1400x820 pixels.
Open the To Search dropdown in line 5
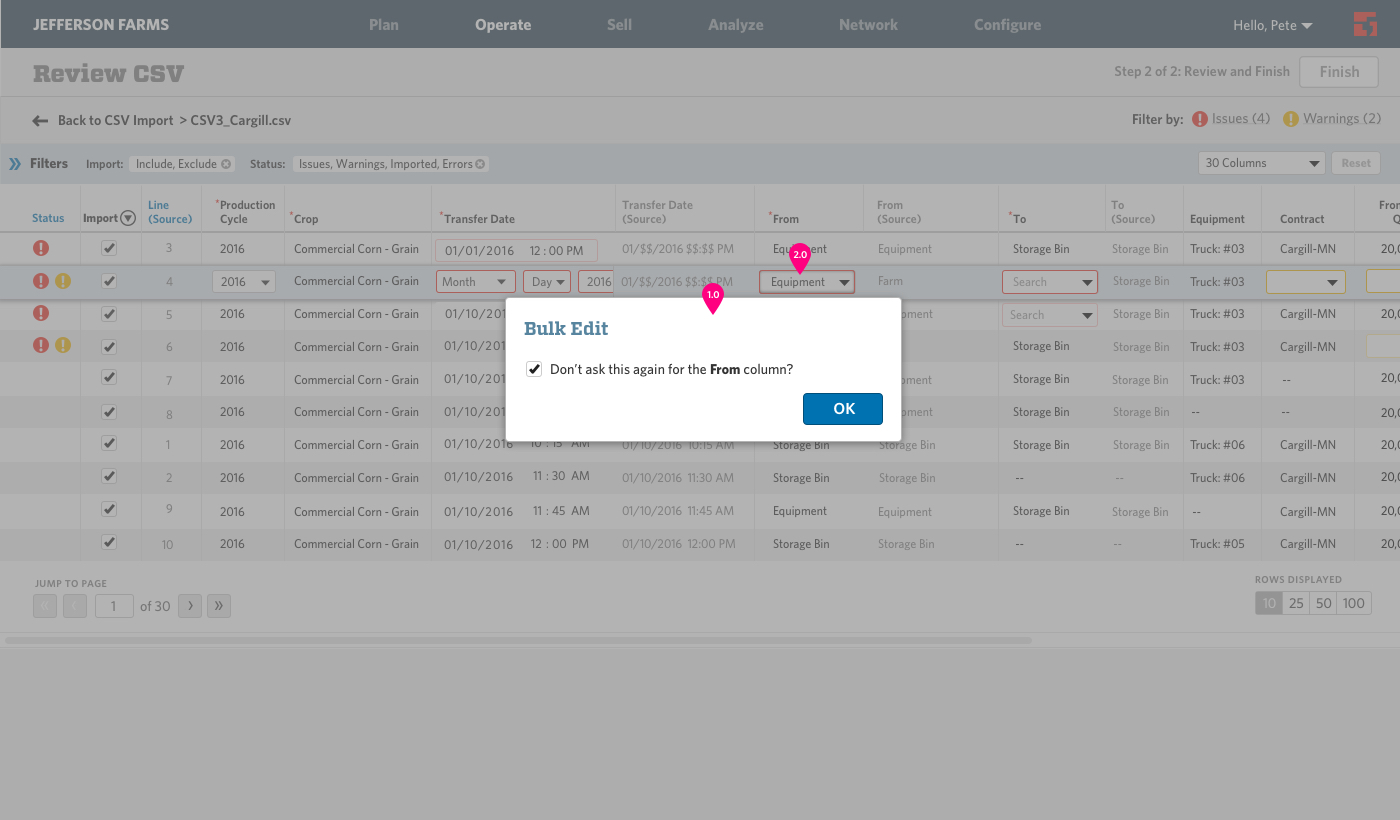coord(1050,314)
